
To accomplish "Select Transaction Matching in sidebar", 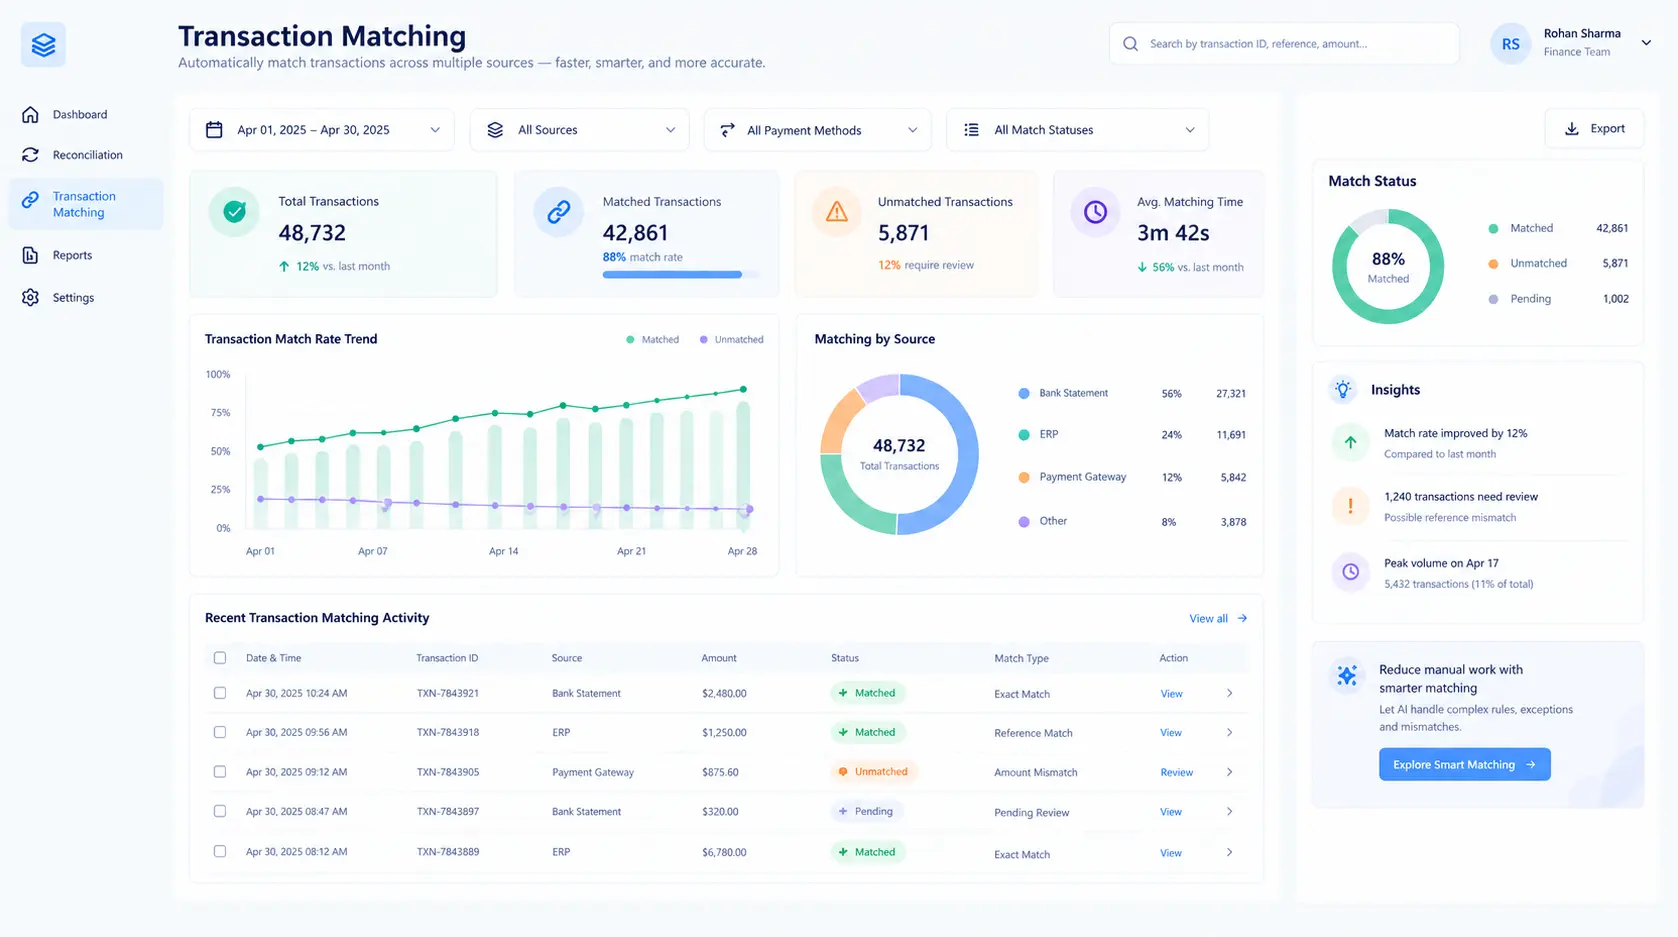I will click(86, 204).
